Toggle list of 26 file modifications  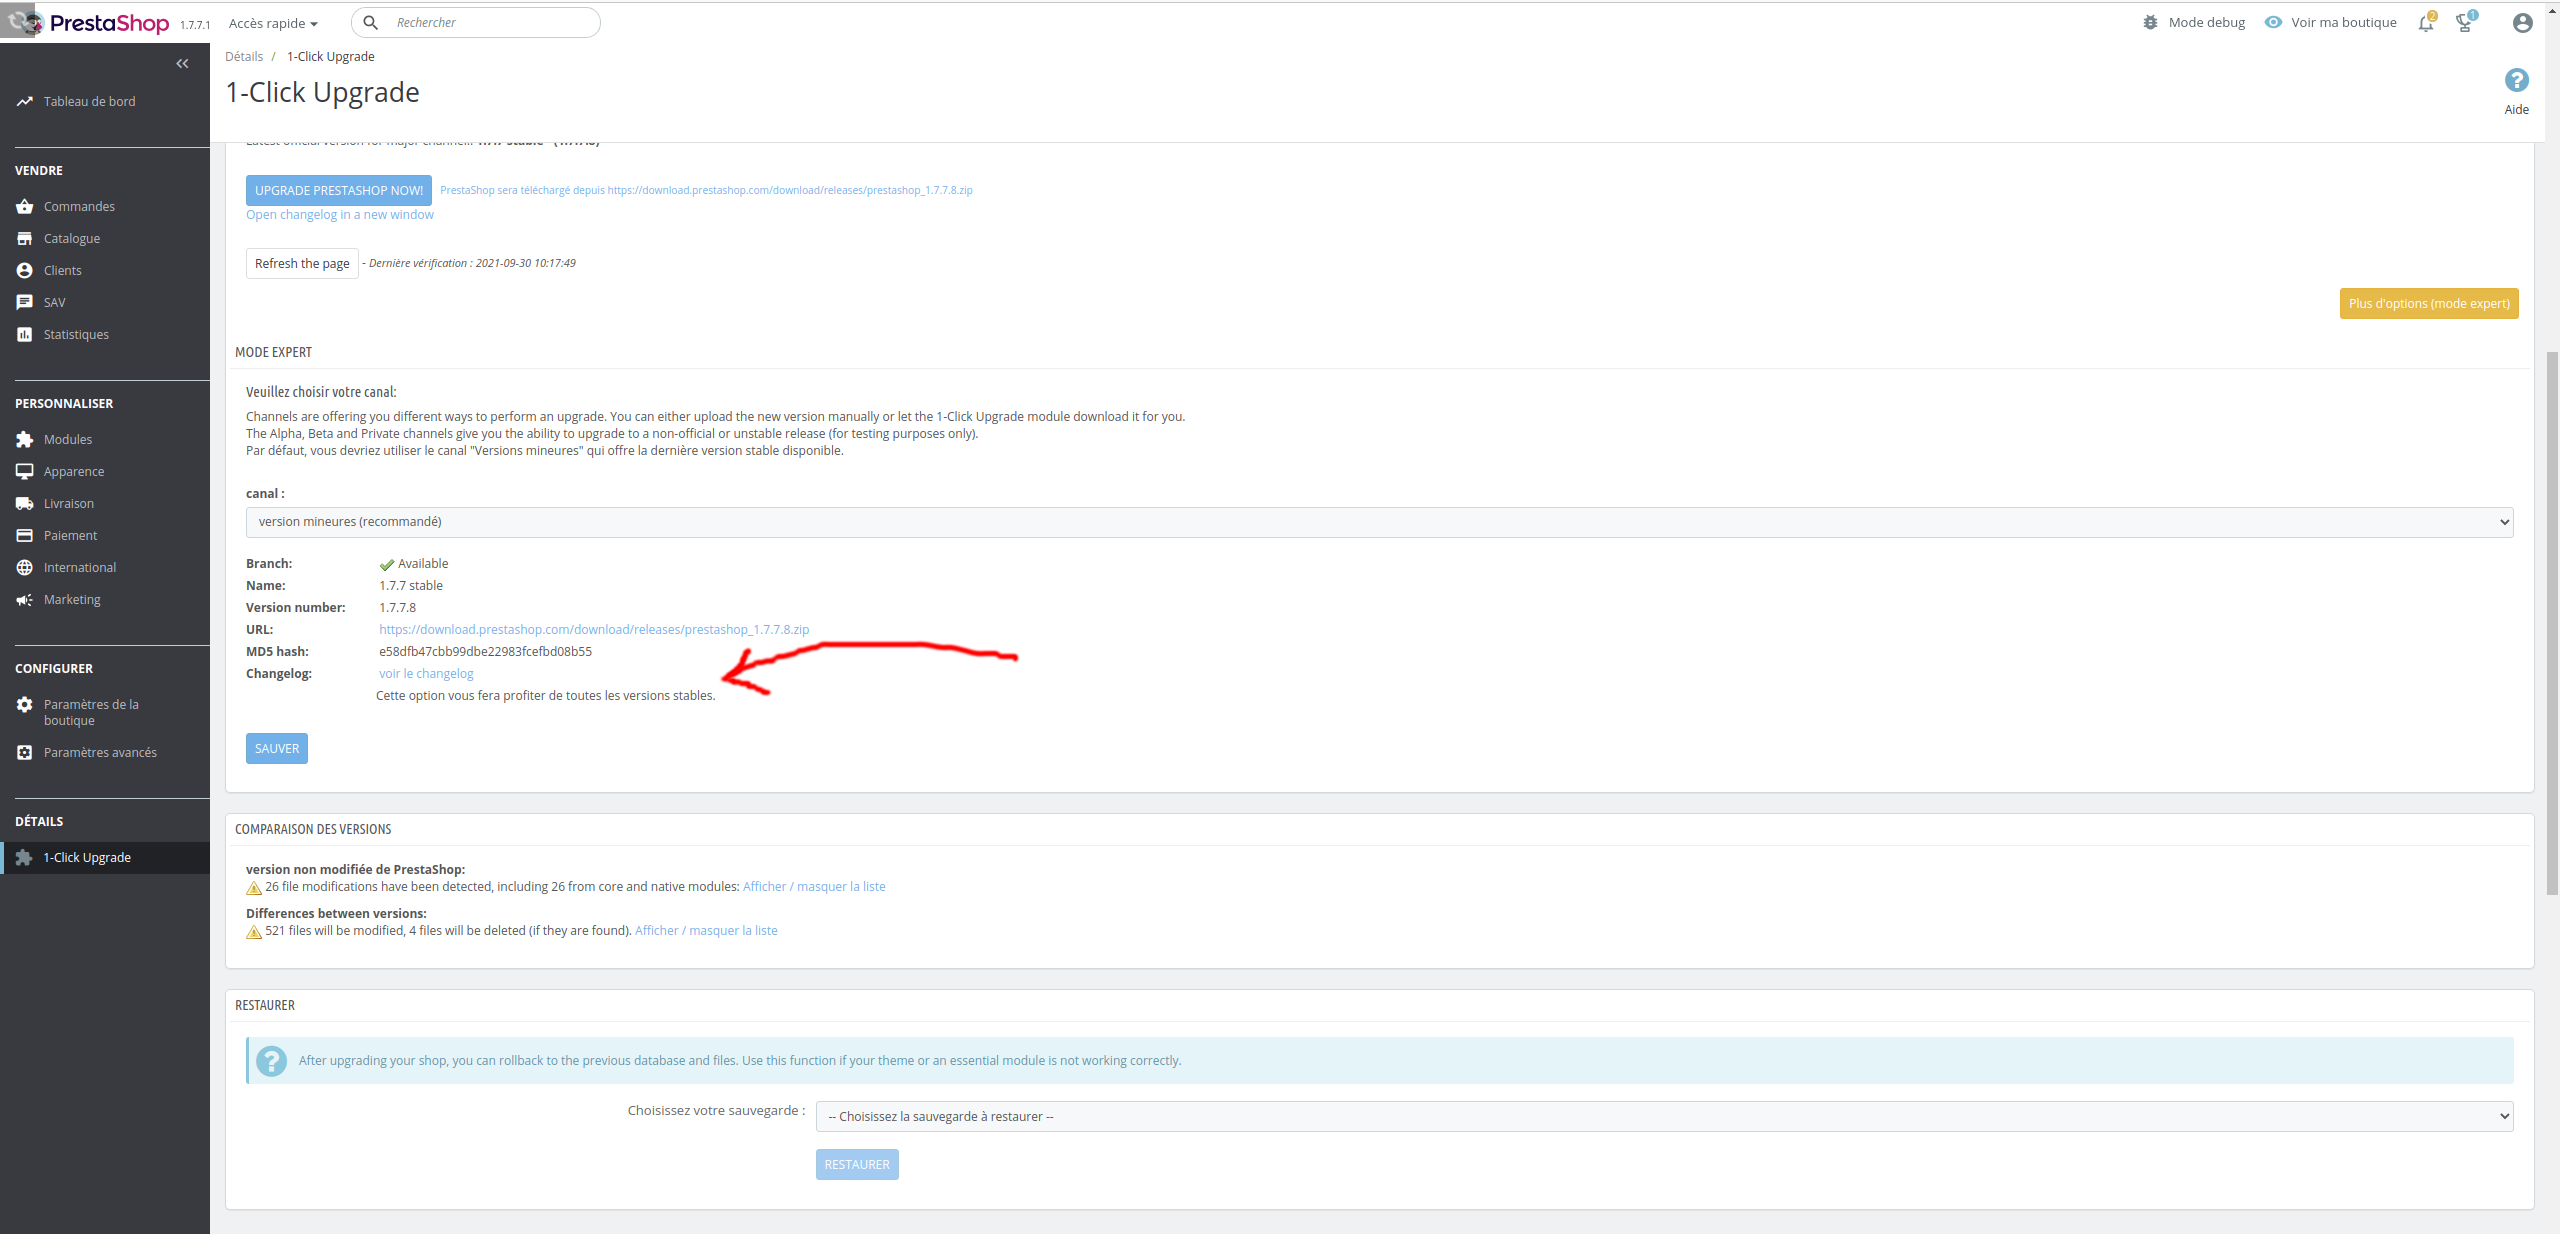pos(814,887)
